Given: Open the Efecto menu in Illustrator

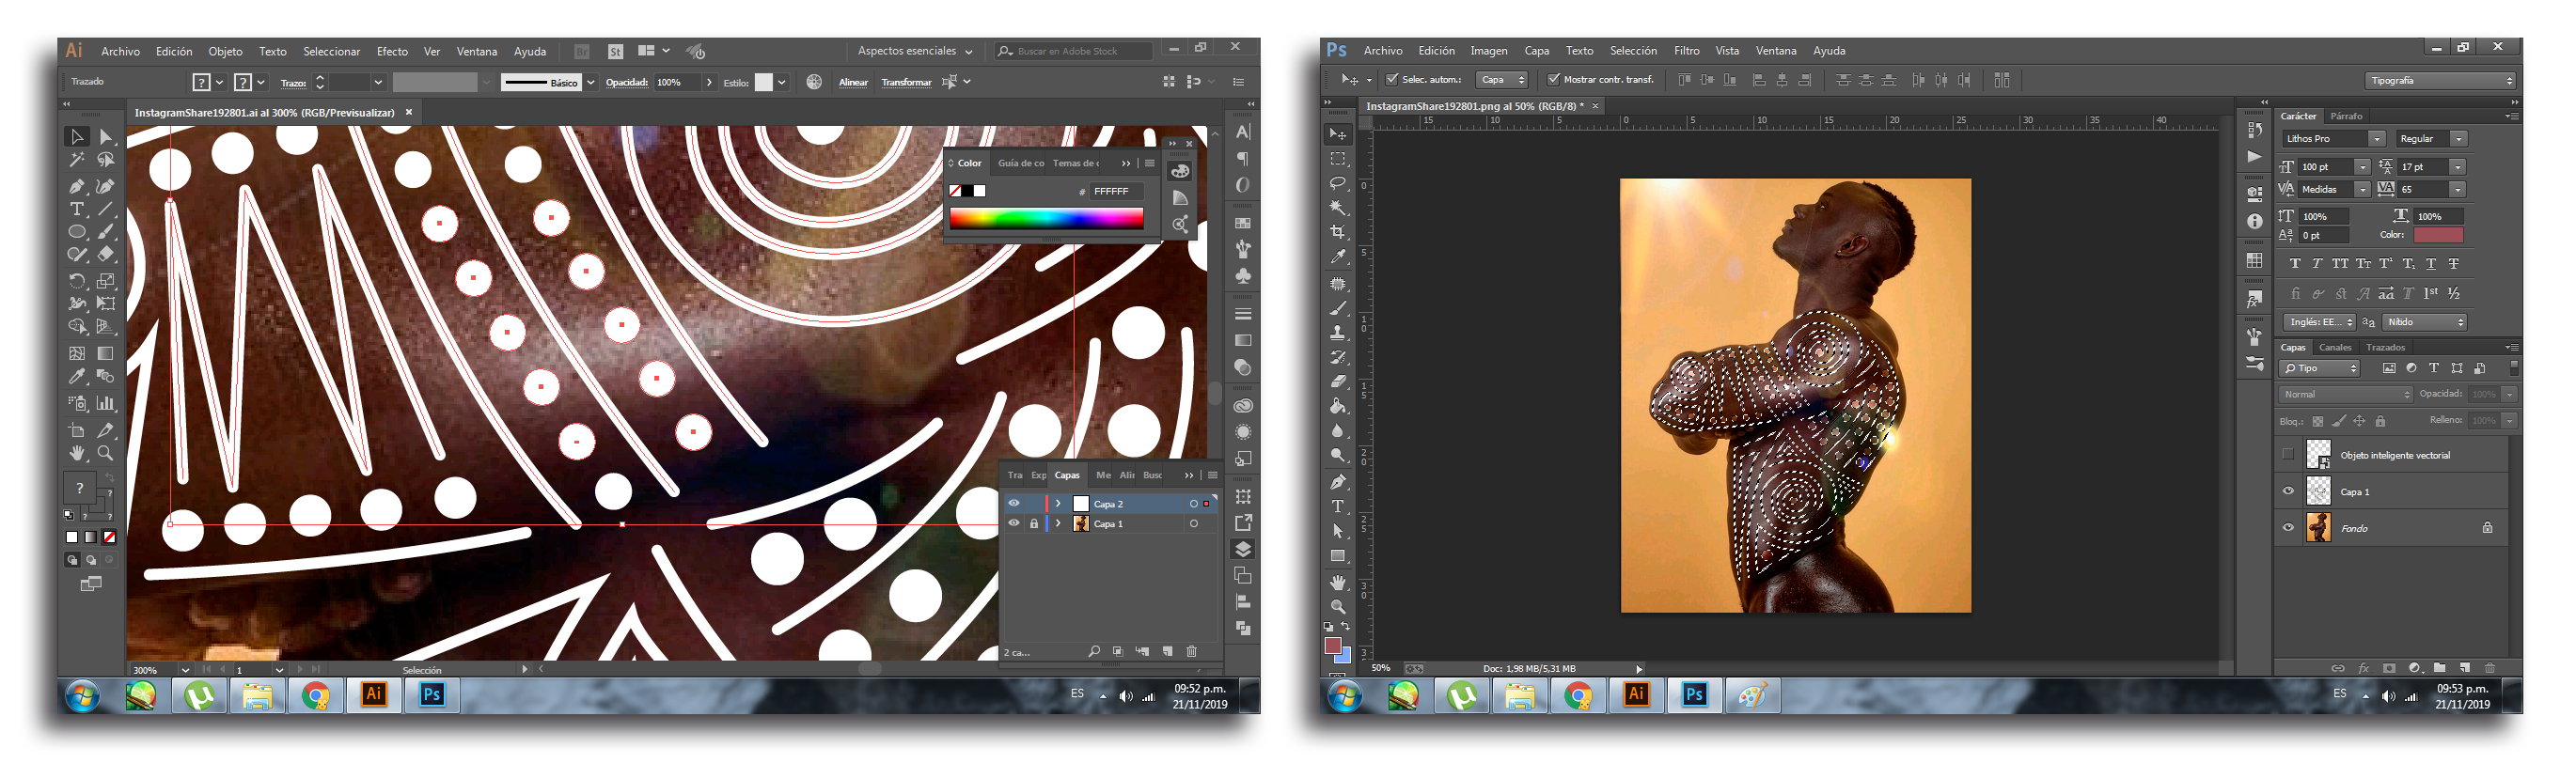Looking at the screenshot, I should click(392, 51).
